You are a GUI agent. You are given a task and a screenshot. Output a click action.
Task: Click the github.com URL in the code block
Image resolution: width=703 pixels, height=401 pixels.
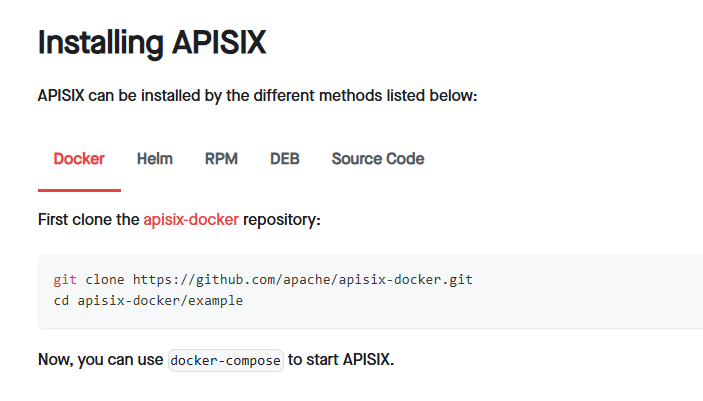click(x=303, y=280)
